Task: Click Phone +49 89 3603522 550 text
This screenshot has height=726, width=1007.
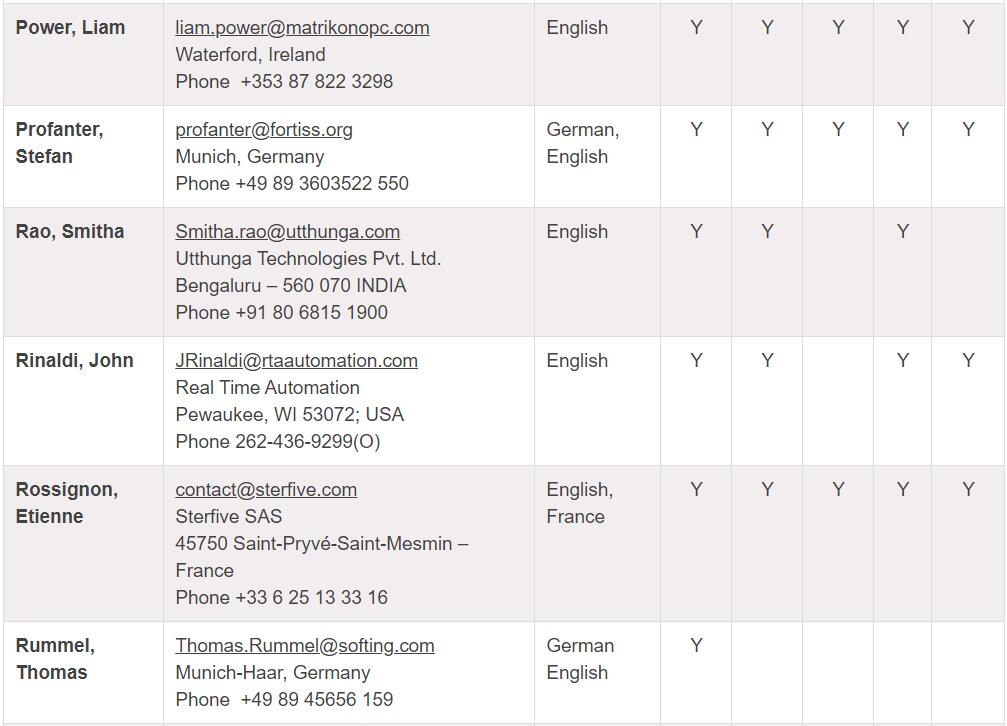Action: coord(292,184)
